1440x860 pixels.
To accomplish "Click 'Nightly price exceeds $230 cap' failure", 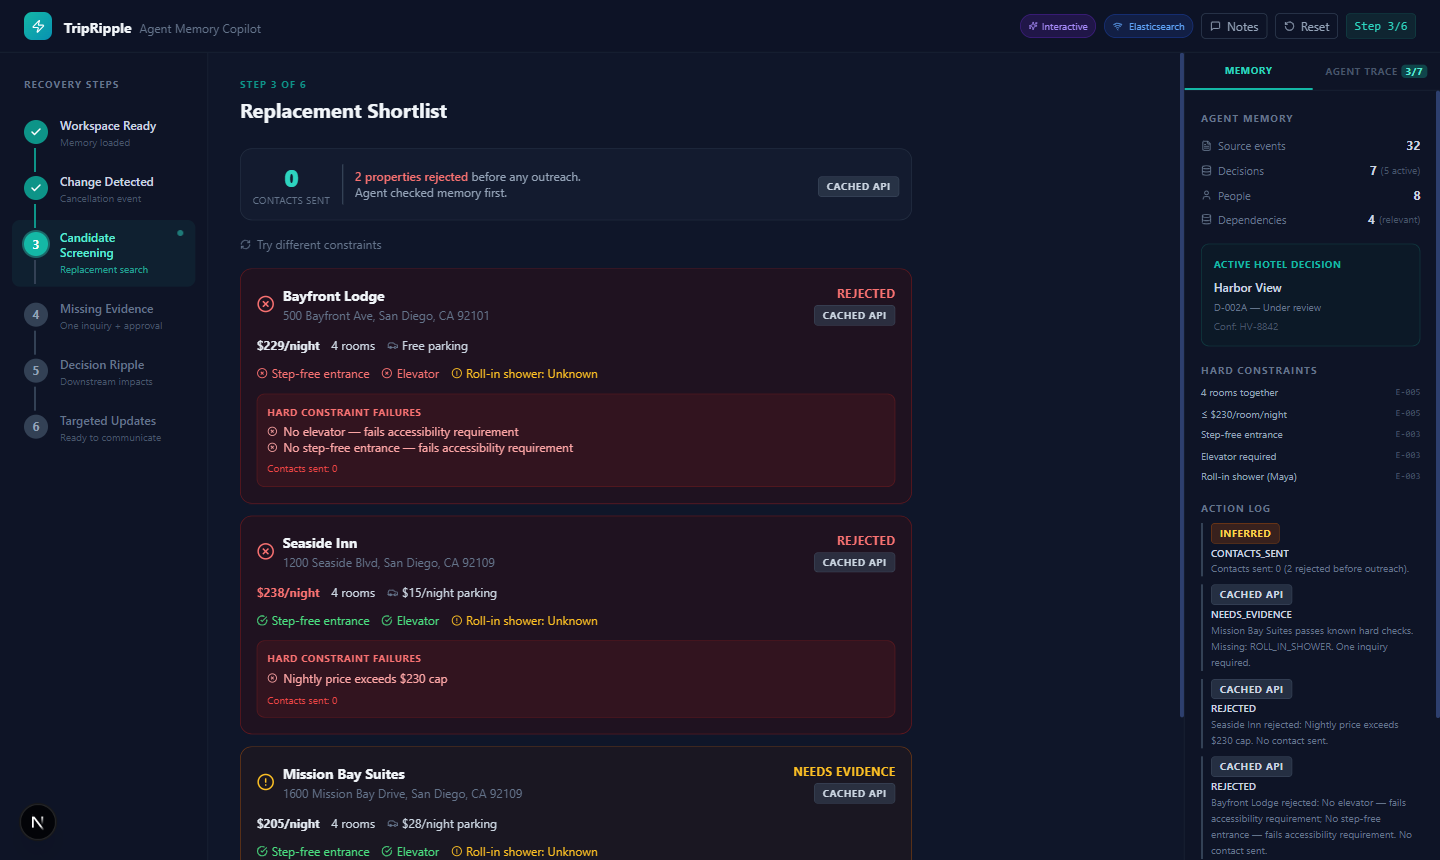I will 365,679.
